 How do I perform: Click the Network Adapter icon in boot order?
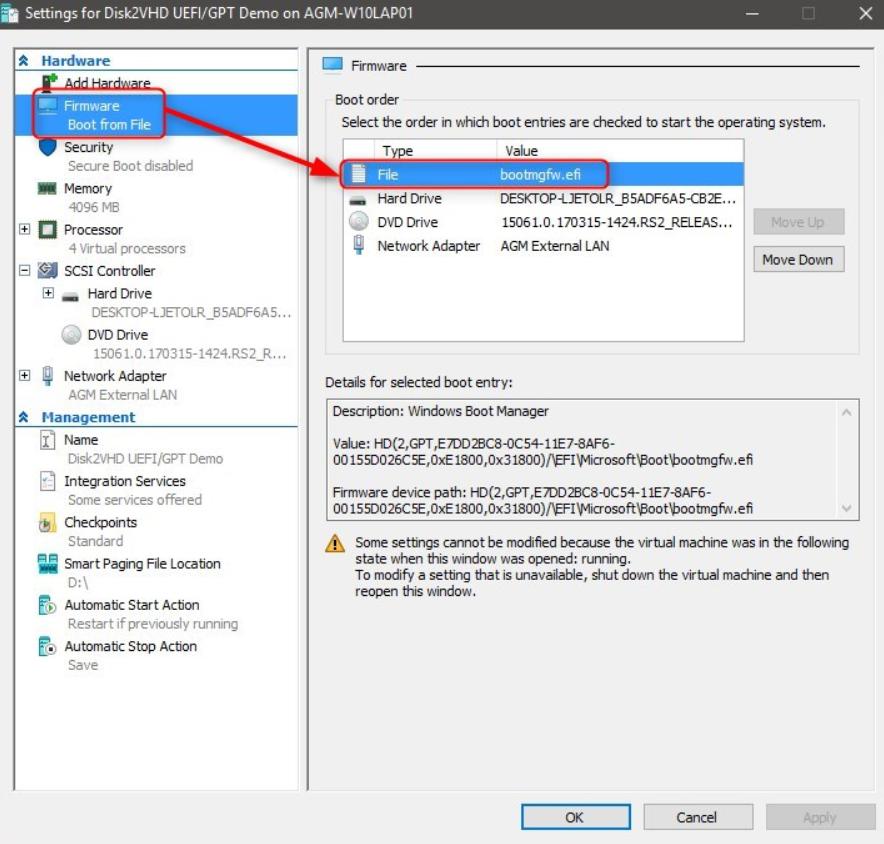coord(359,245)
